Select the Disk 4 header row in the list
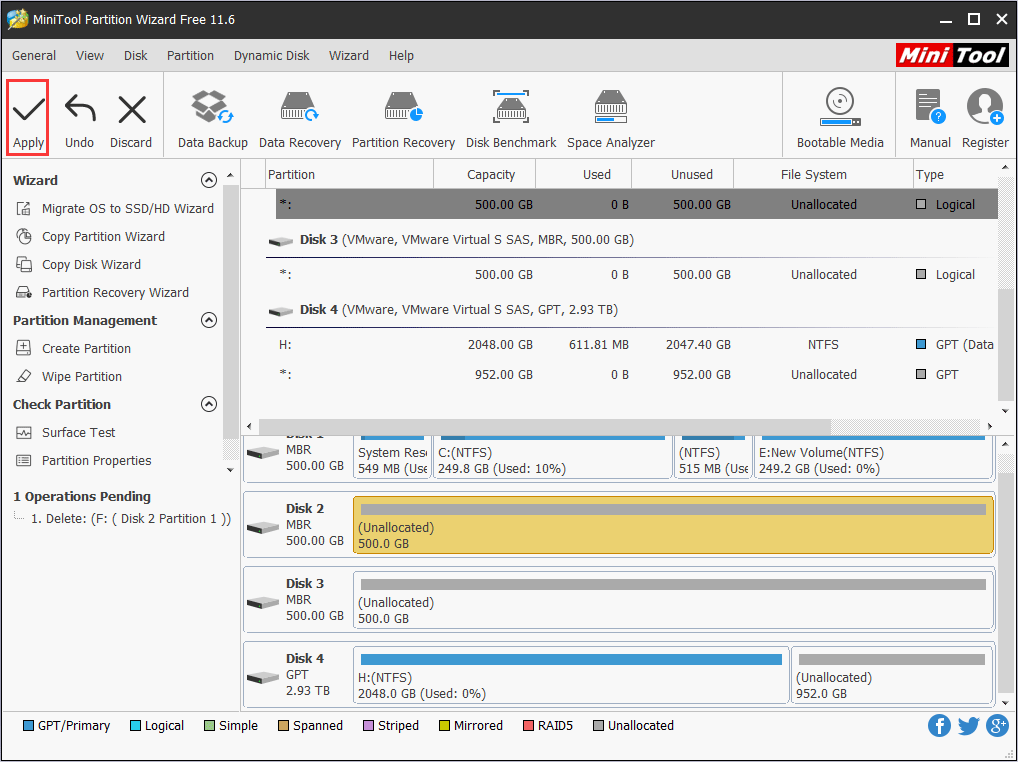 click(x=632, y=310)
